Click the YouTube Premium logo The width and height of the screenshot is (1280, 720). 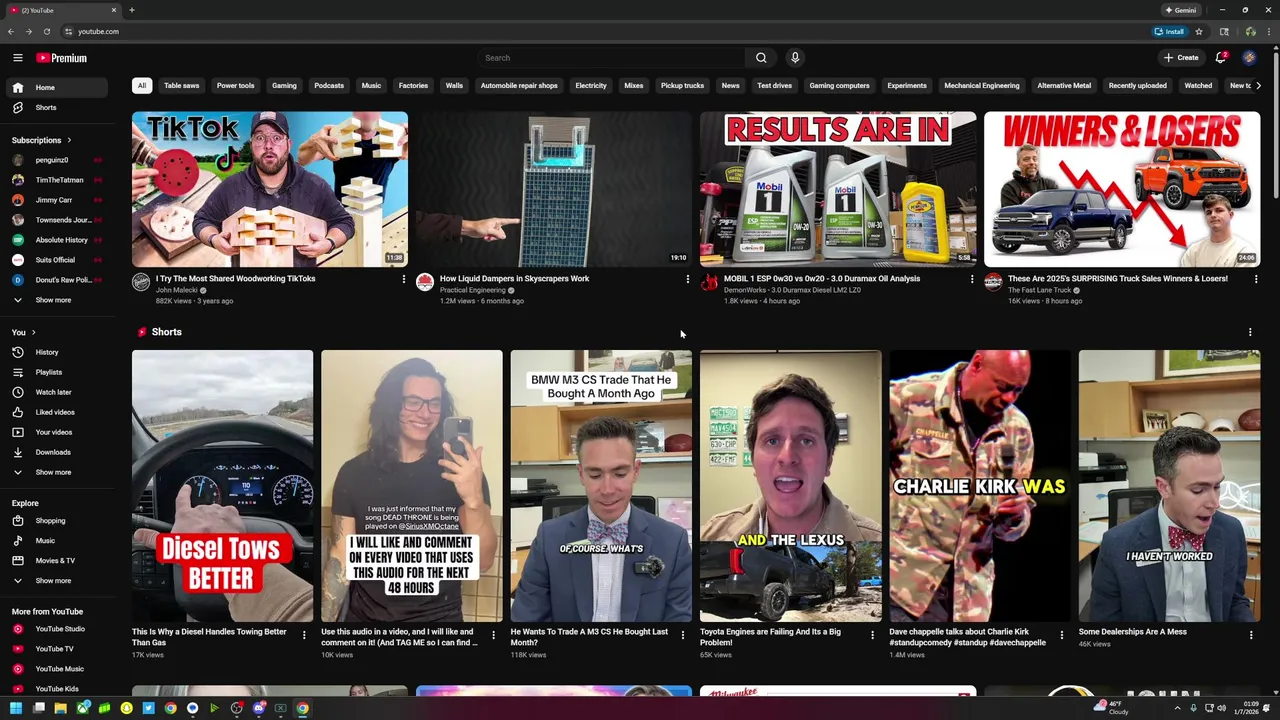(x=61, y=58)
